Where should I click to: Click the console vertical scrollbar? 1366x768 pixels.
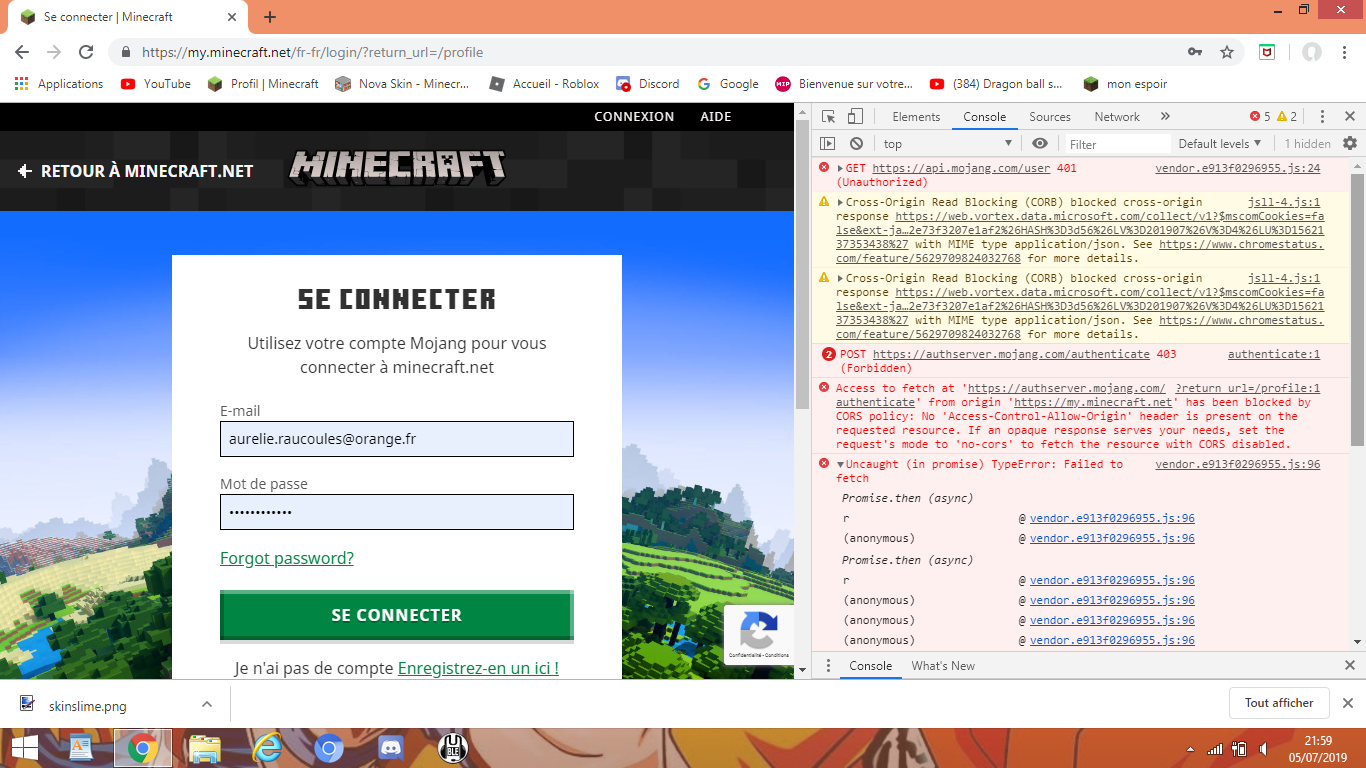click(x=1357, y=310)
